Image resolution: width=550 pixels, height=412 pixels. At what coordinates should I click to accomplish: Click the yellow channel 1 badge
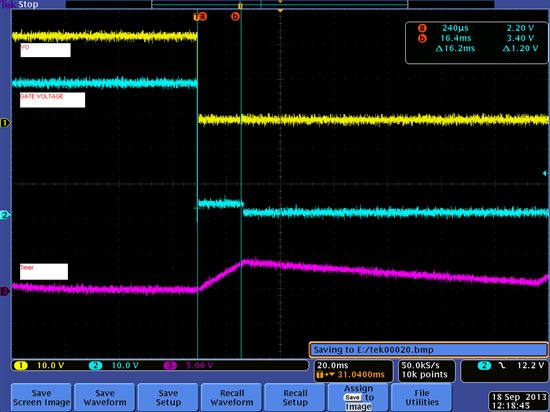[21, 365]
